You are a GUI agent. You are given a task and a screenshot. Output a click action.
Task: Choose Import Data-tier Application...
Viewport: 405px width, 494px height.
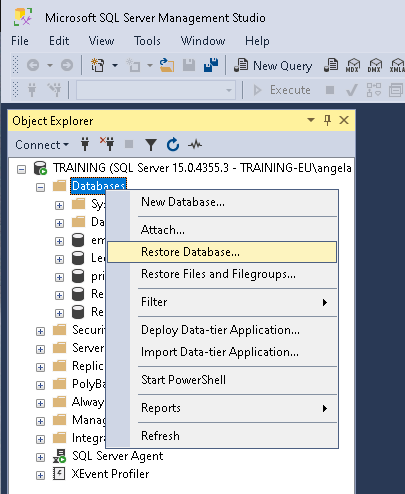pos(222,352)
